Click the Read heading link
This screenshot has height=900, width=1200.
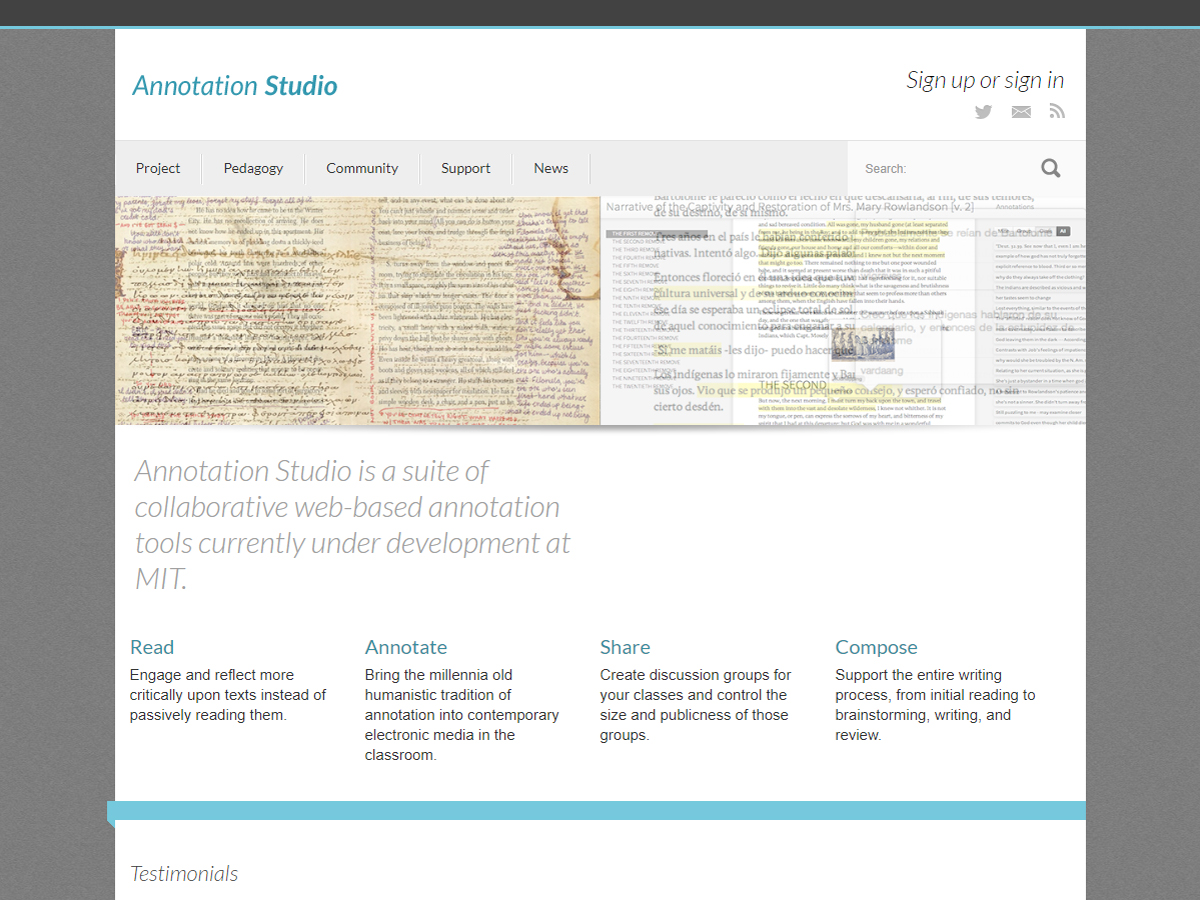click(x=152, y=647)
